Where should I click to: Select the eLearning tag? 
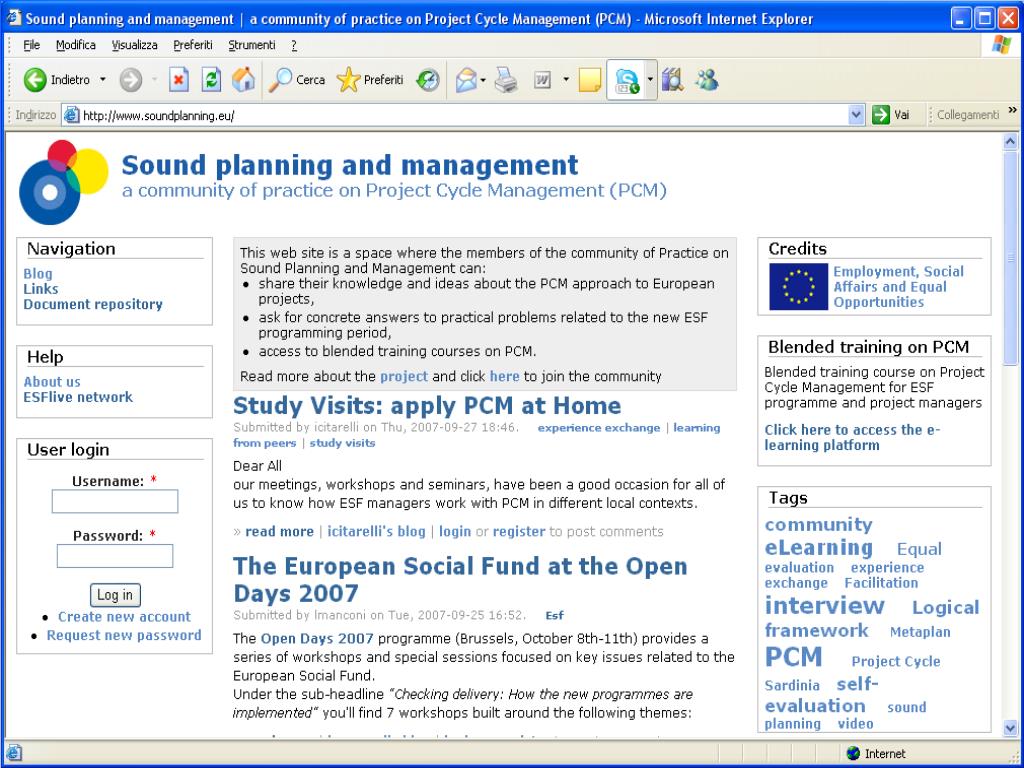pos(819,547)
